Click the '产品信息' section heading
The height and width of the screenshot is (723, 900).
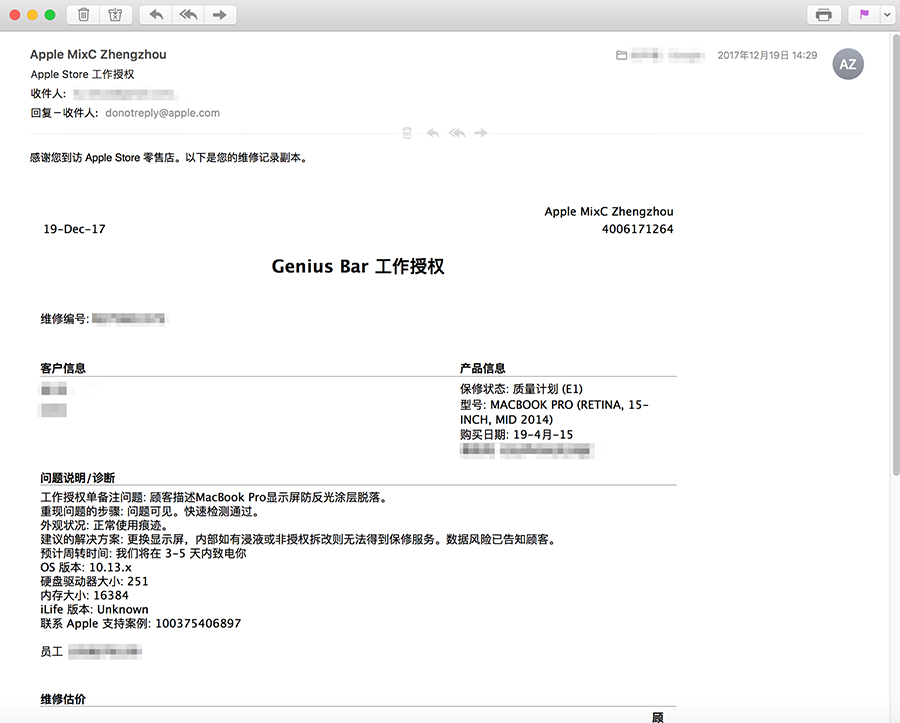pos(482,368)
